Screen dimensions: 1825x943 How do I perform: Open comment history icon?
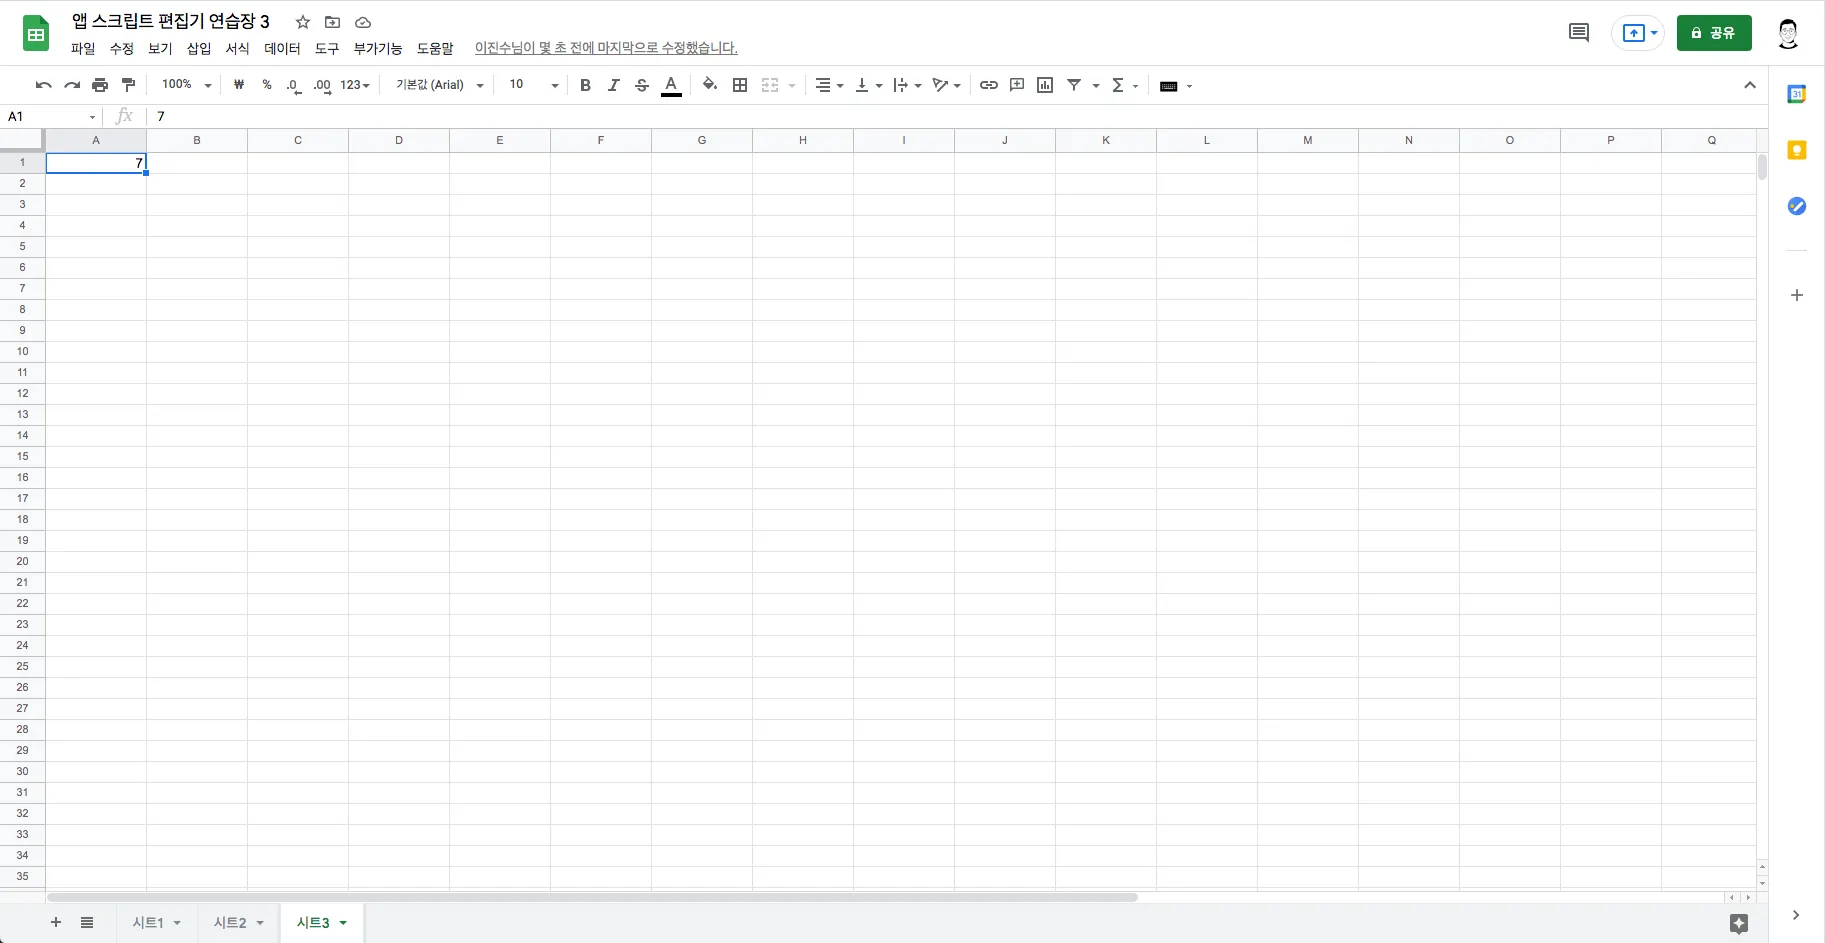coord(1579,33)
